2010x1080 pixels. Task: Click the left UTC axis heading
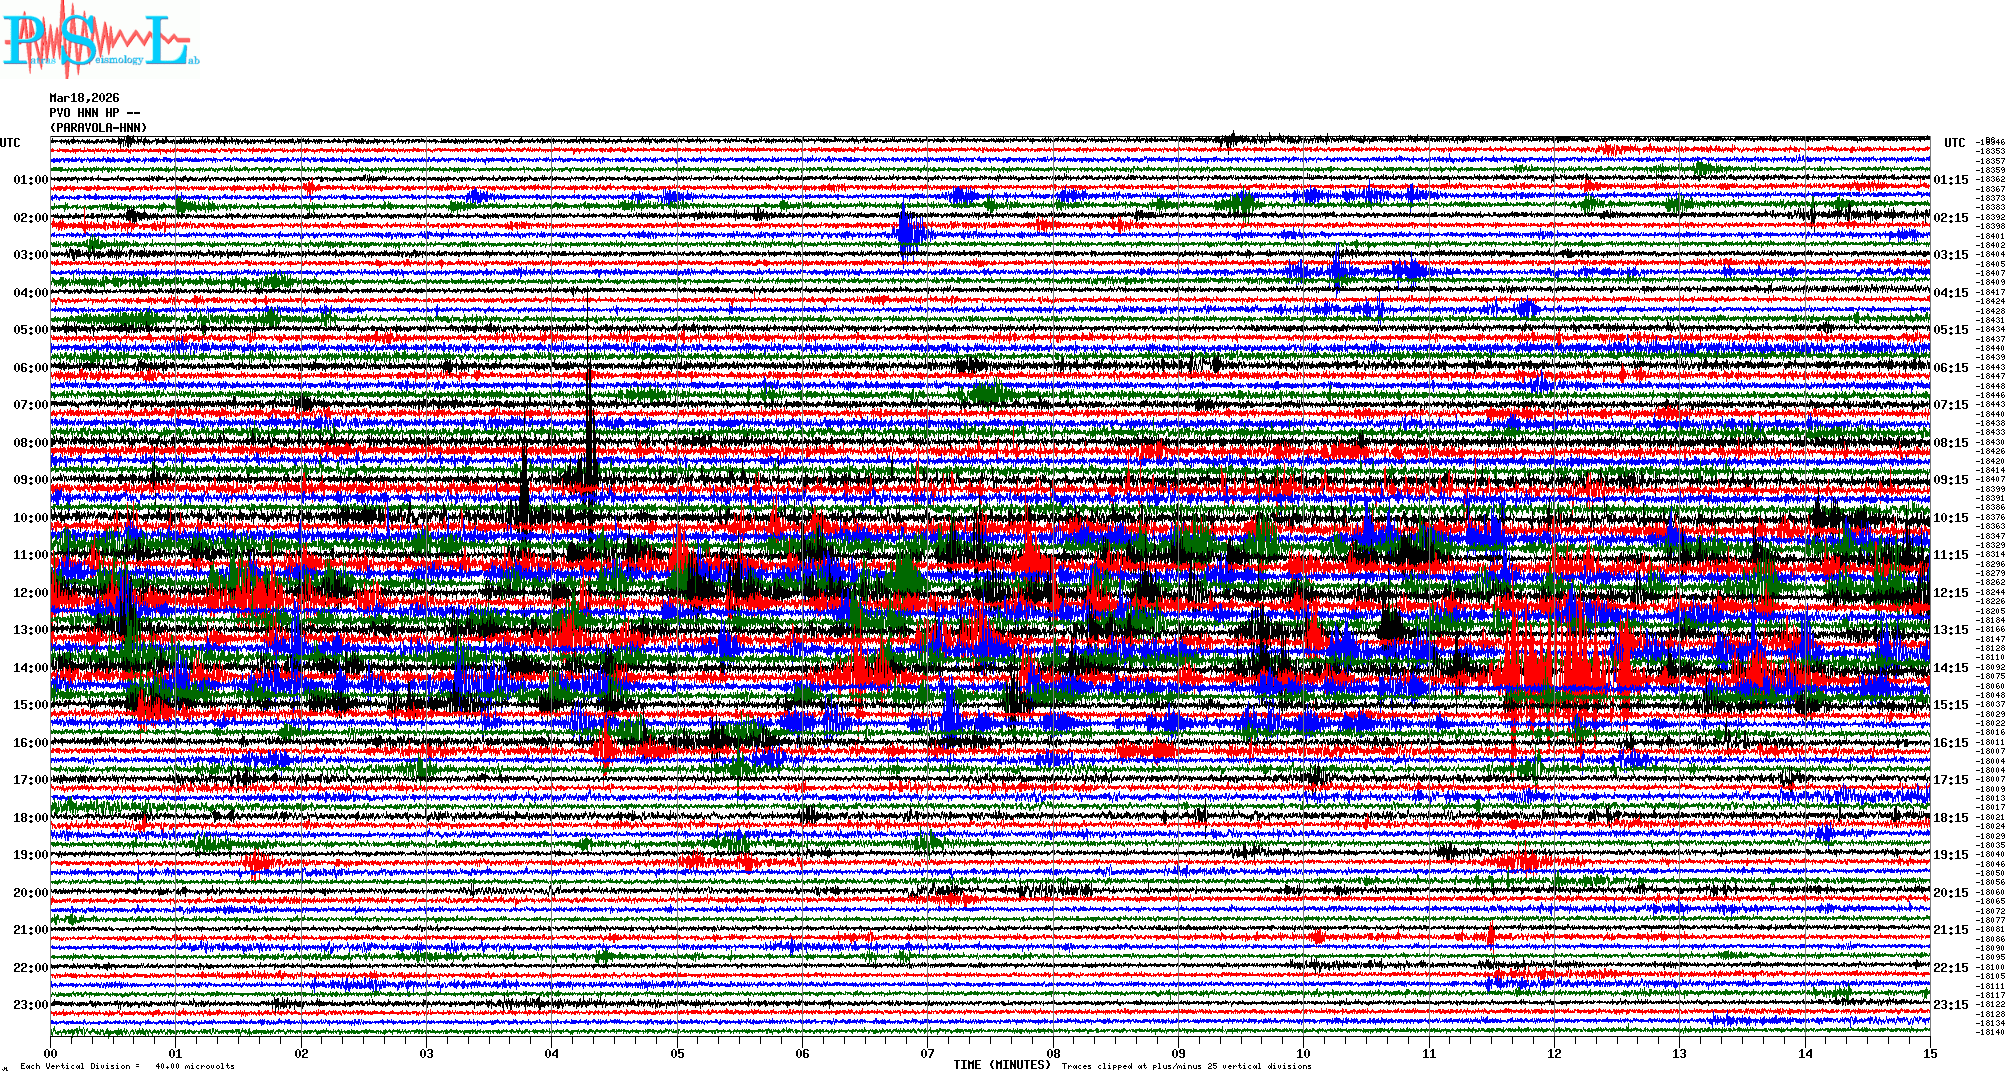[x=10, y=143]
